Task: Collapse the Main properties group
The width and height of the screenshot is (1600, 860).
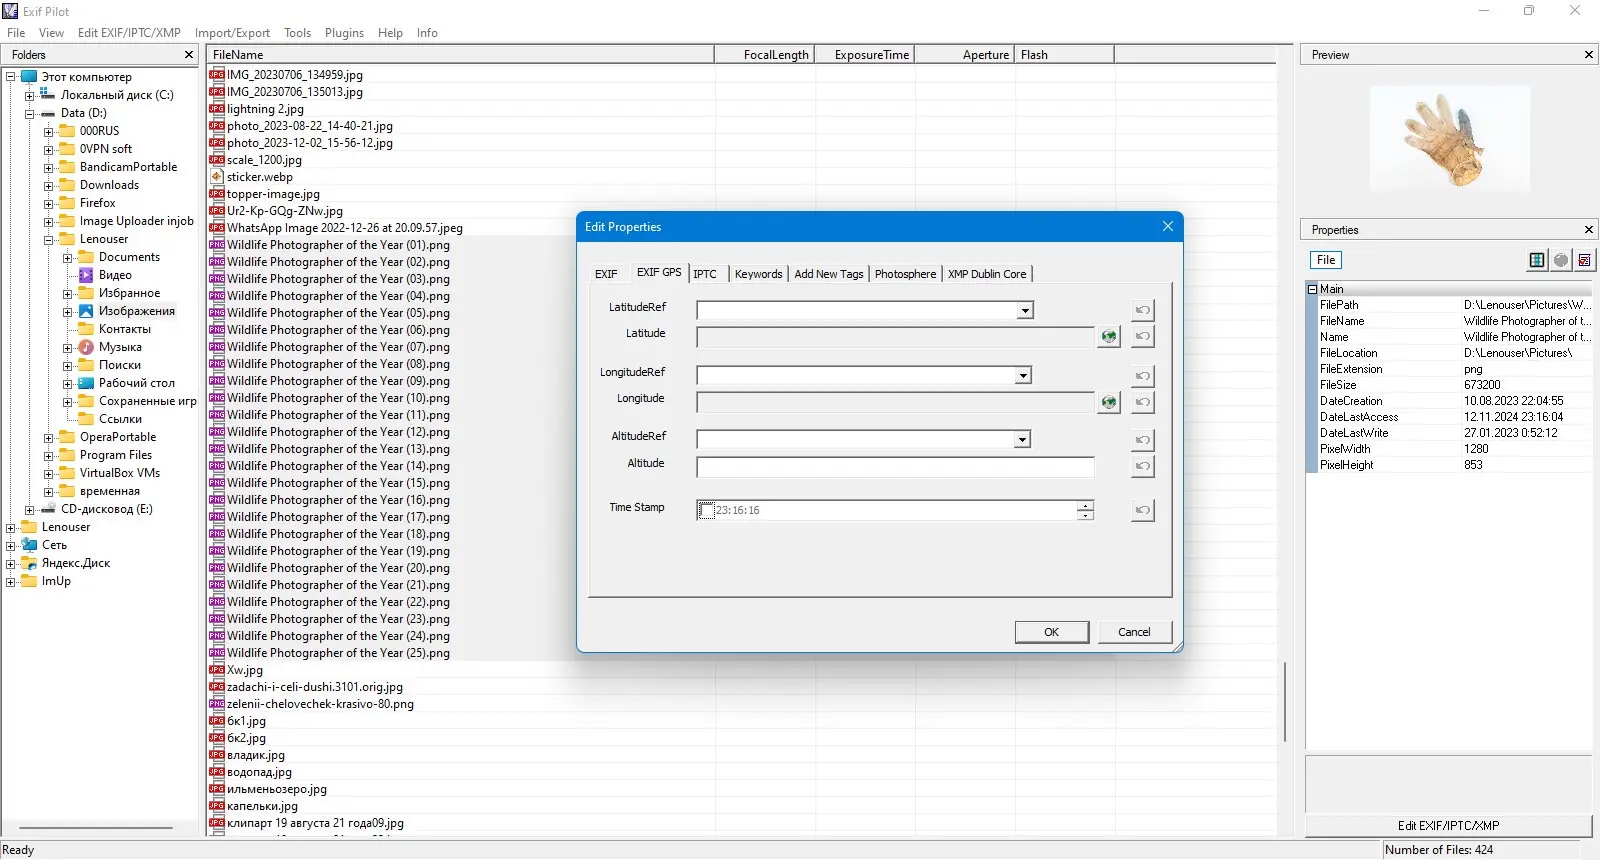Action: tap(1313, 289)
